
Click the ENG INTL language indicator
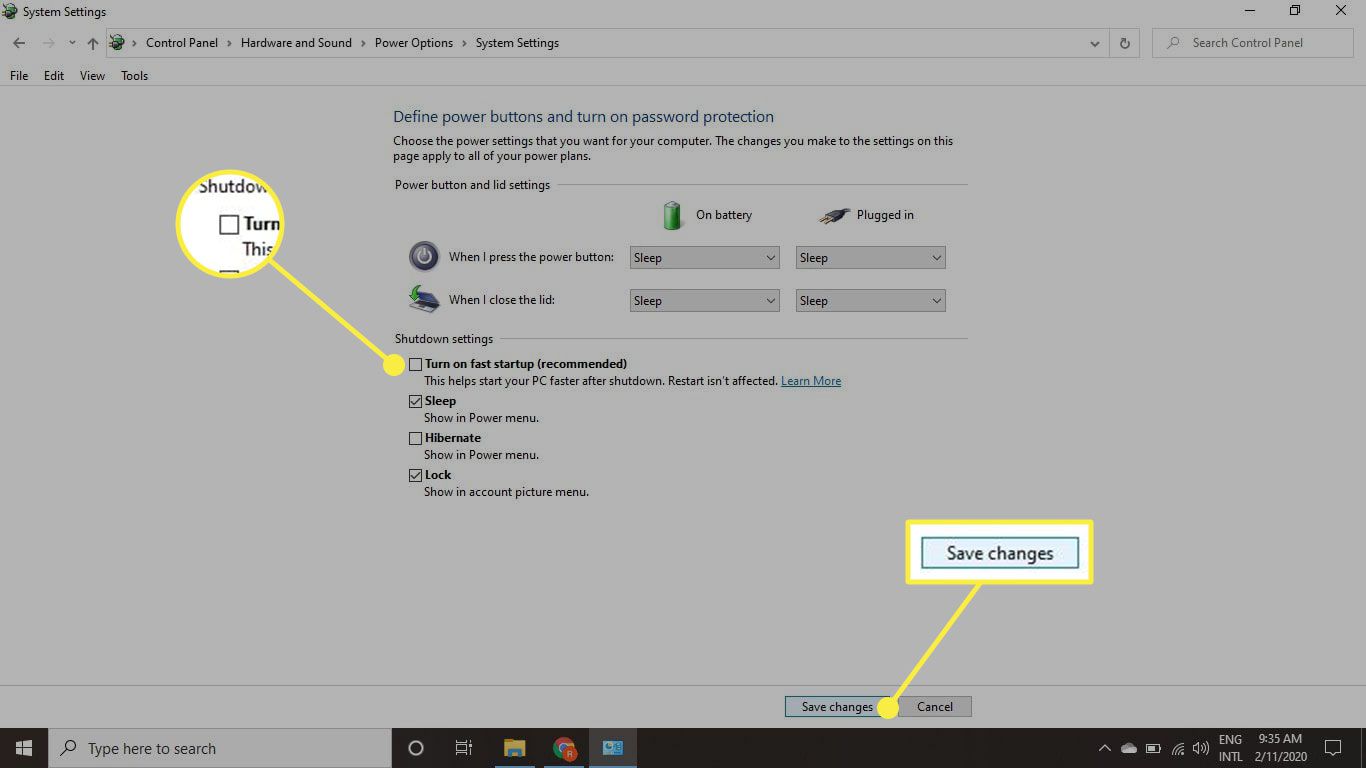click(x=1230, y=748)
